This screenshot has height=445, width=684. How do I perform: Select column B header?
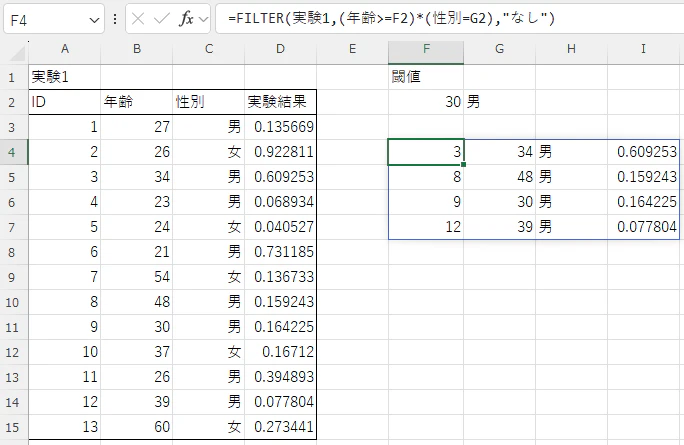137,49
